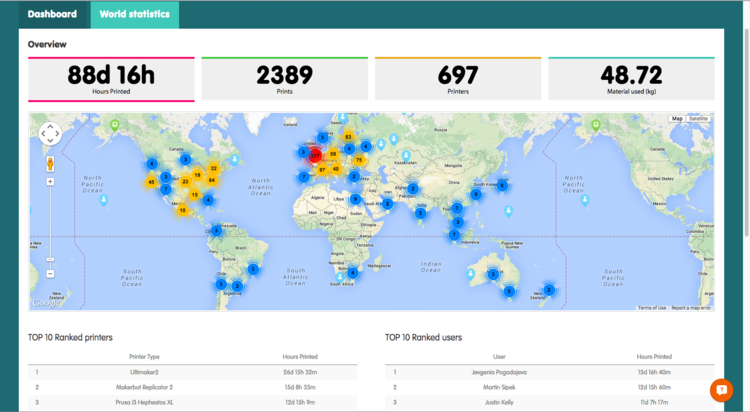Click the map pan control
The width and height of the screenshot is (750, 412).
coord(50,135)
